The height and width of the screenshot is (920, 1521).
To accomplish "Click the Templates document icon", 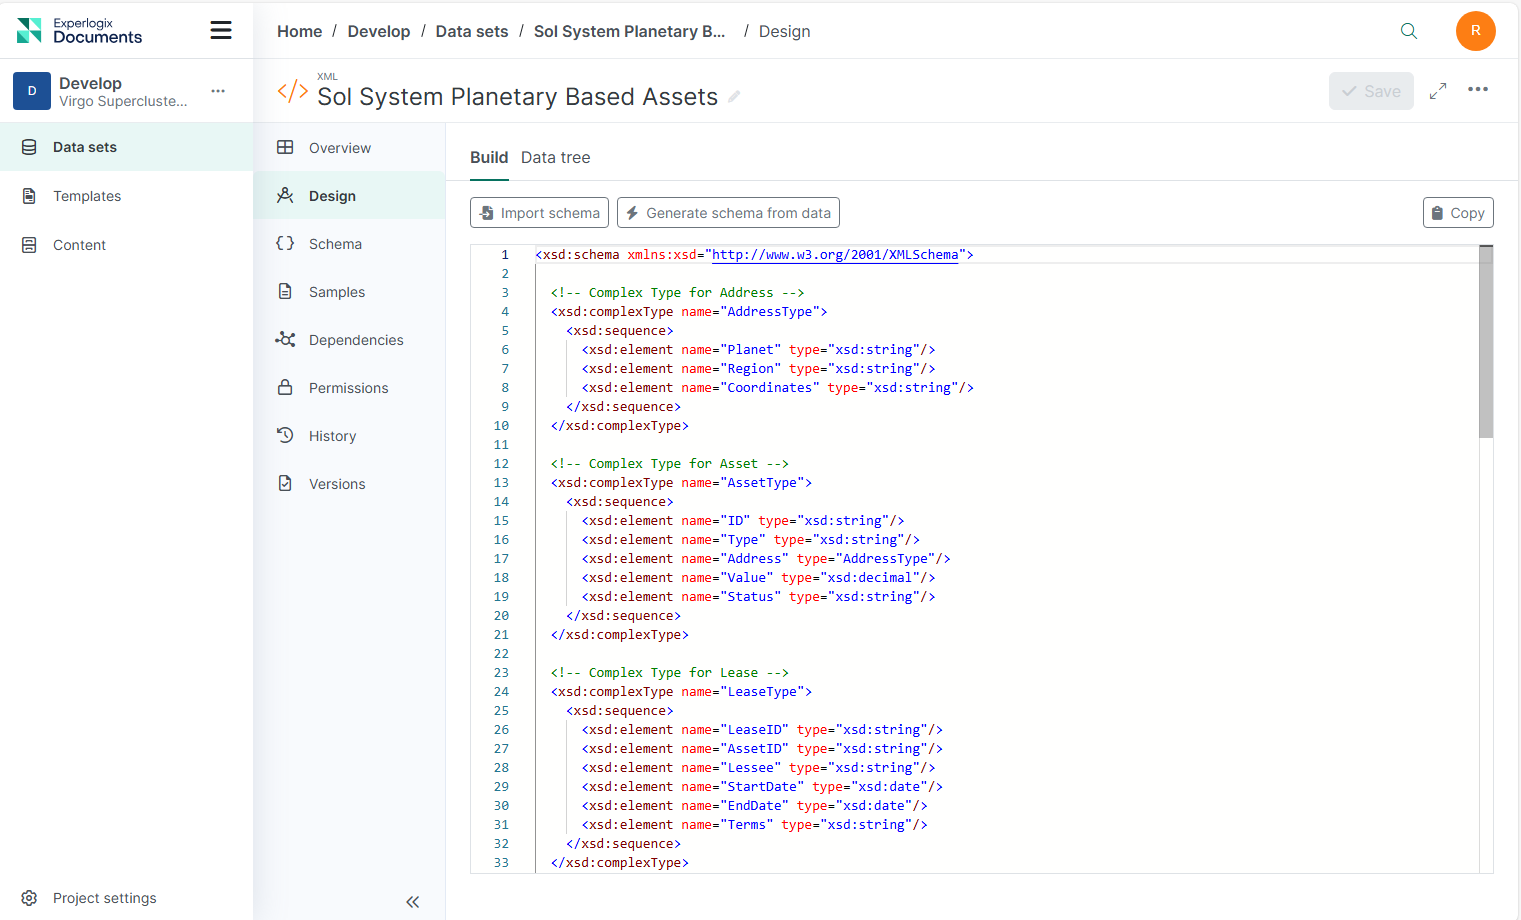I will [29, 196].
